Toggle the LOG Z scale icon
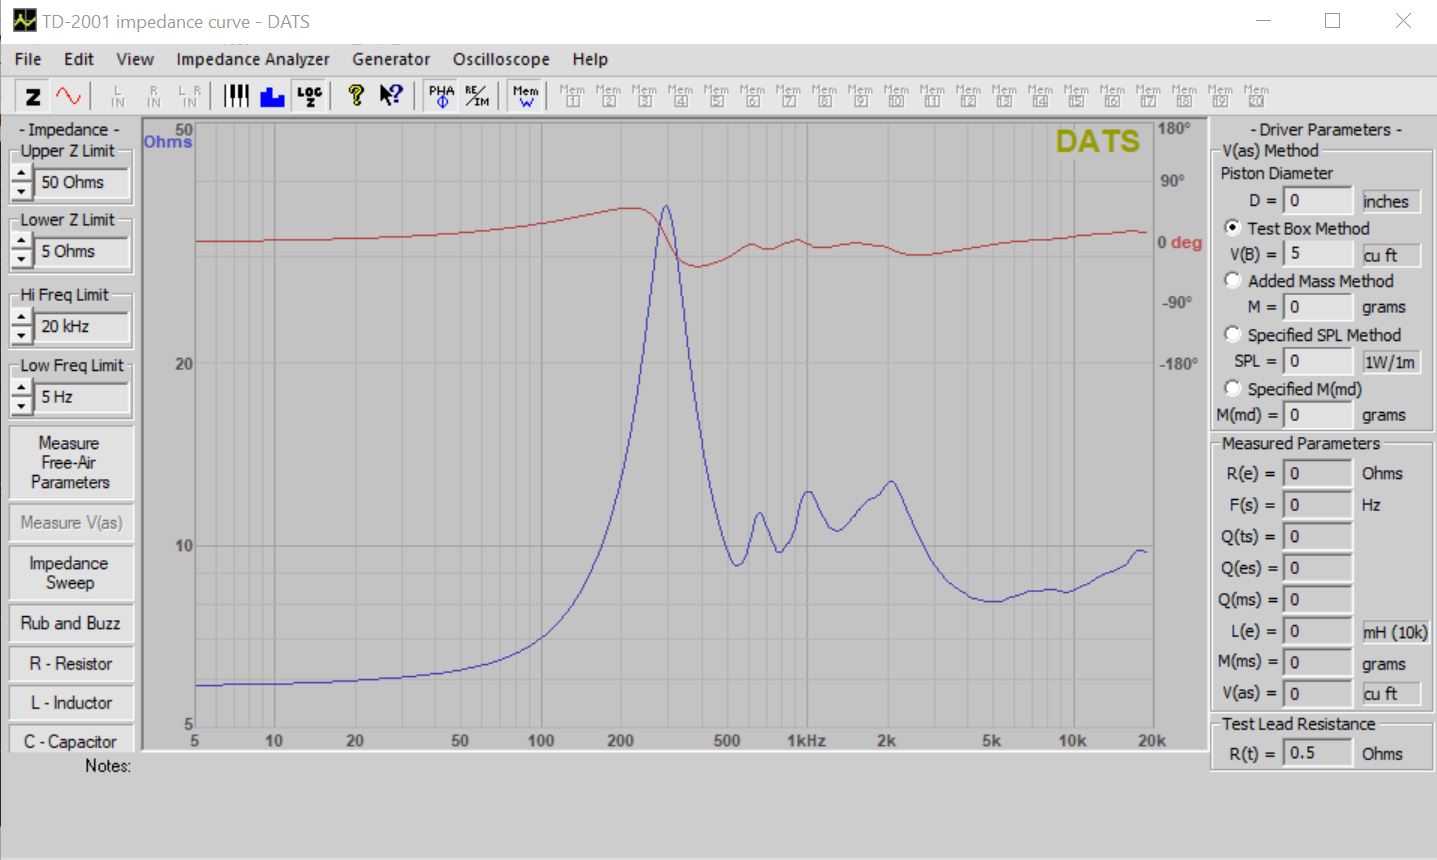This screenshot has width=1437, height=860. 309,96
